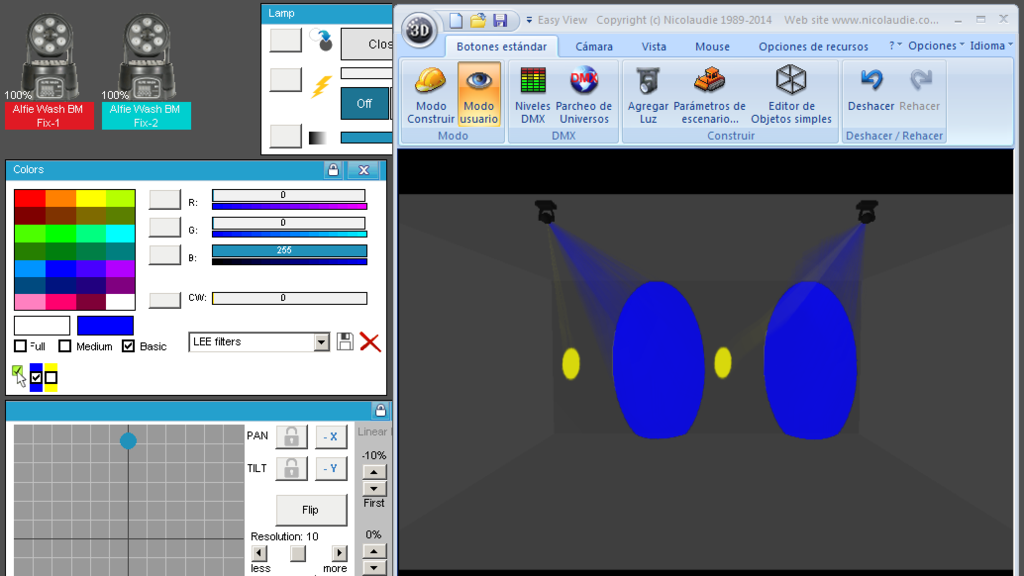Viewport: 1024px width, 576px height.
Task: Open the Idioma language dropdown
Action: click(x=991, y=46)
